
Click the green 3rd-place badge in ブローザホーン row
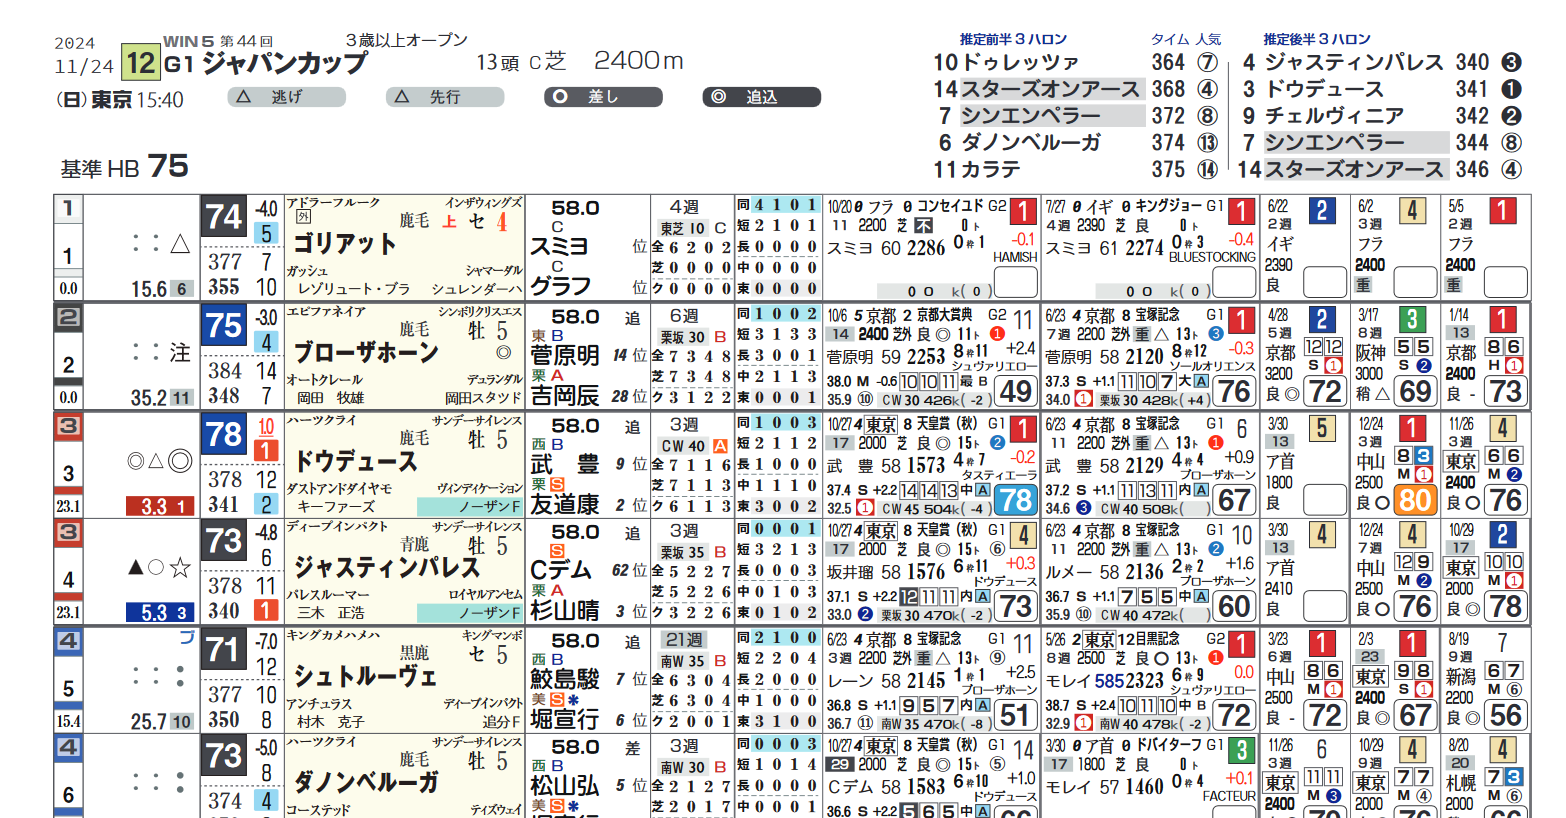click(x=1412, y=319)
